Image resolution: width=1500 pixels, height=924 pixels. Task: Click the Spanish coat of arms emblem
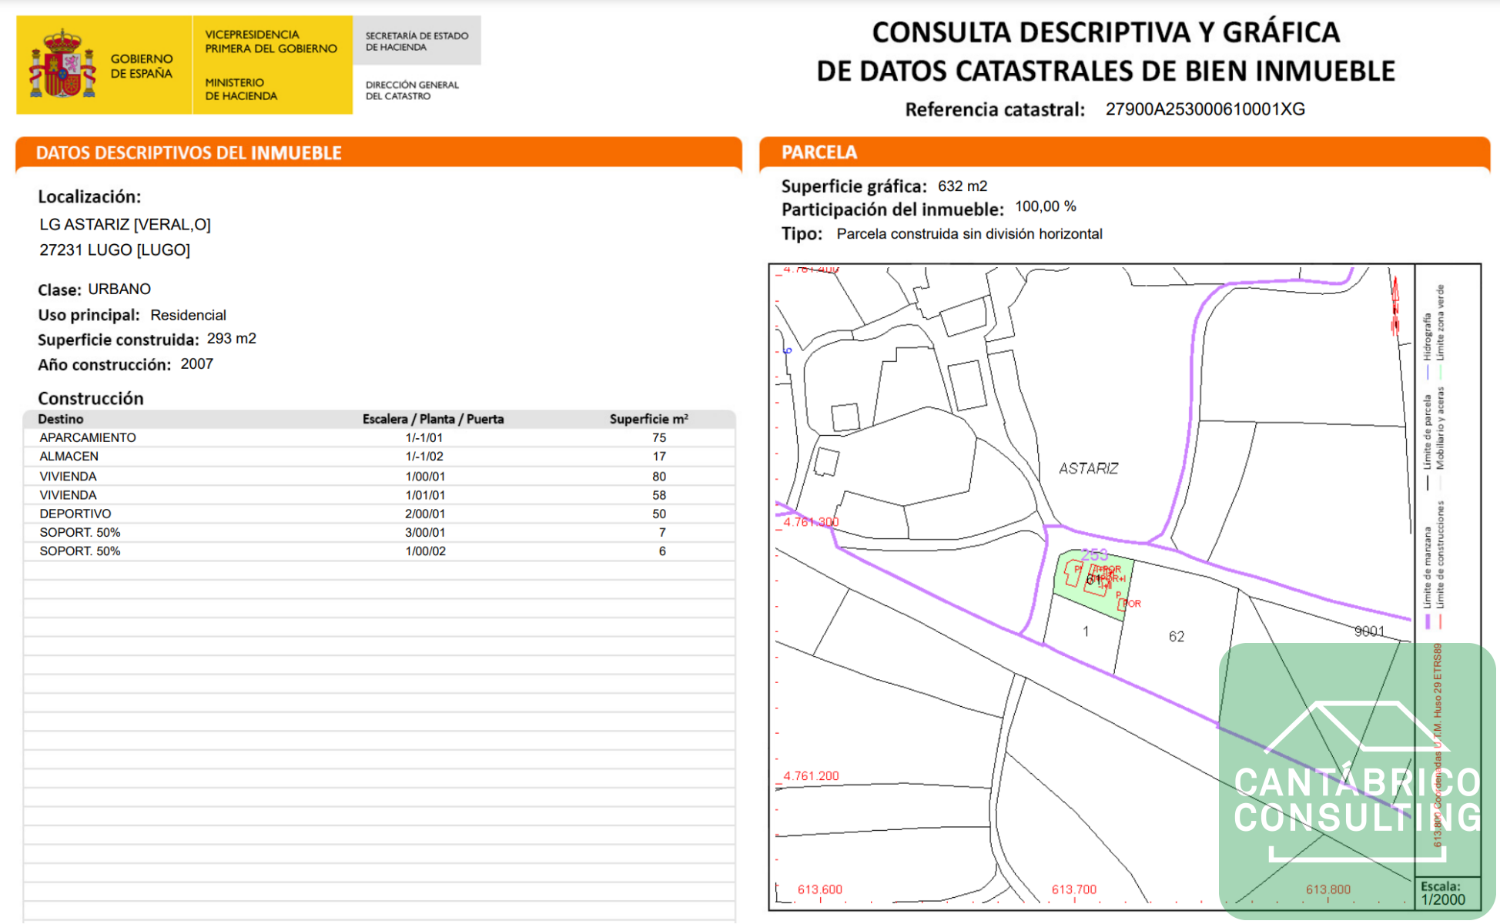[62, 64]
